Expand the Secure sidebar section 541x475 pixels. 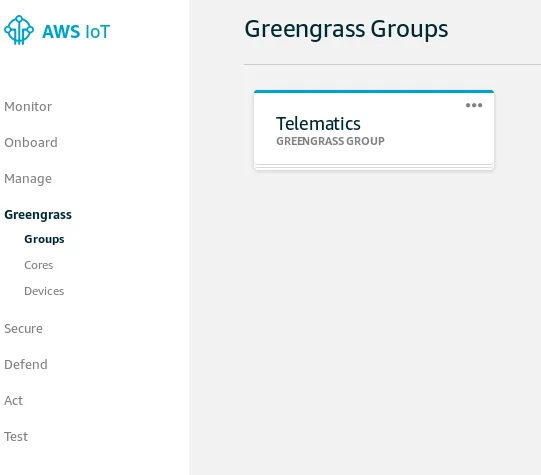[23, 328]
